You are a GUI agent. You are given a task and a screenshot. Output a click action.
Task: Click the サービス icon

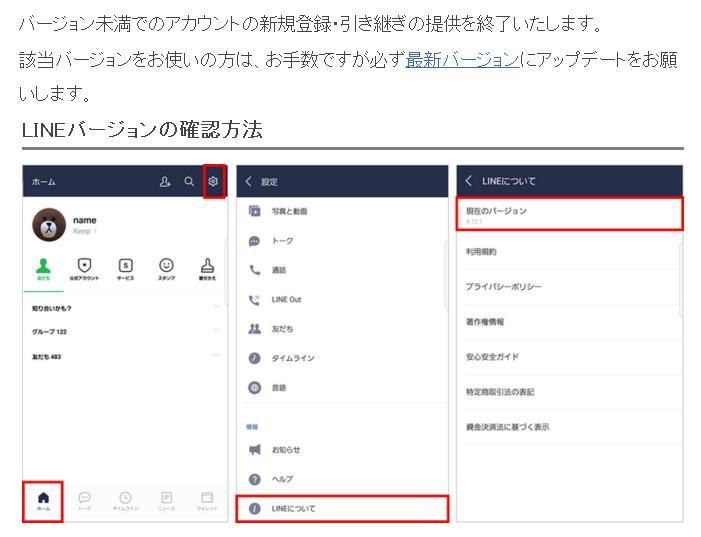pyautogui.click(x=125, y=267)
